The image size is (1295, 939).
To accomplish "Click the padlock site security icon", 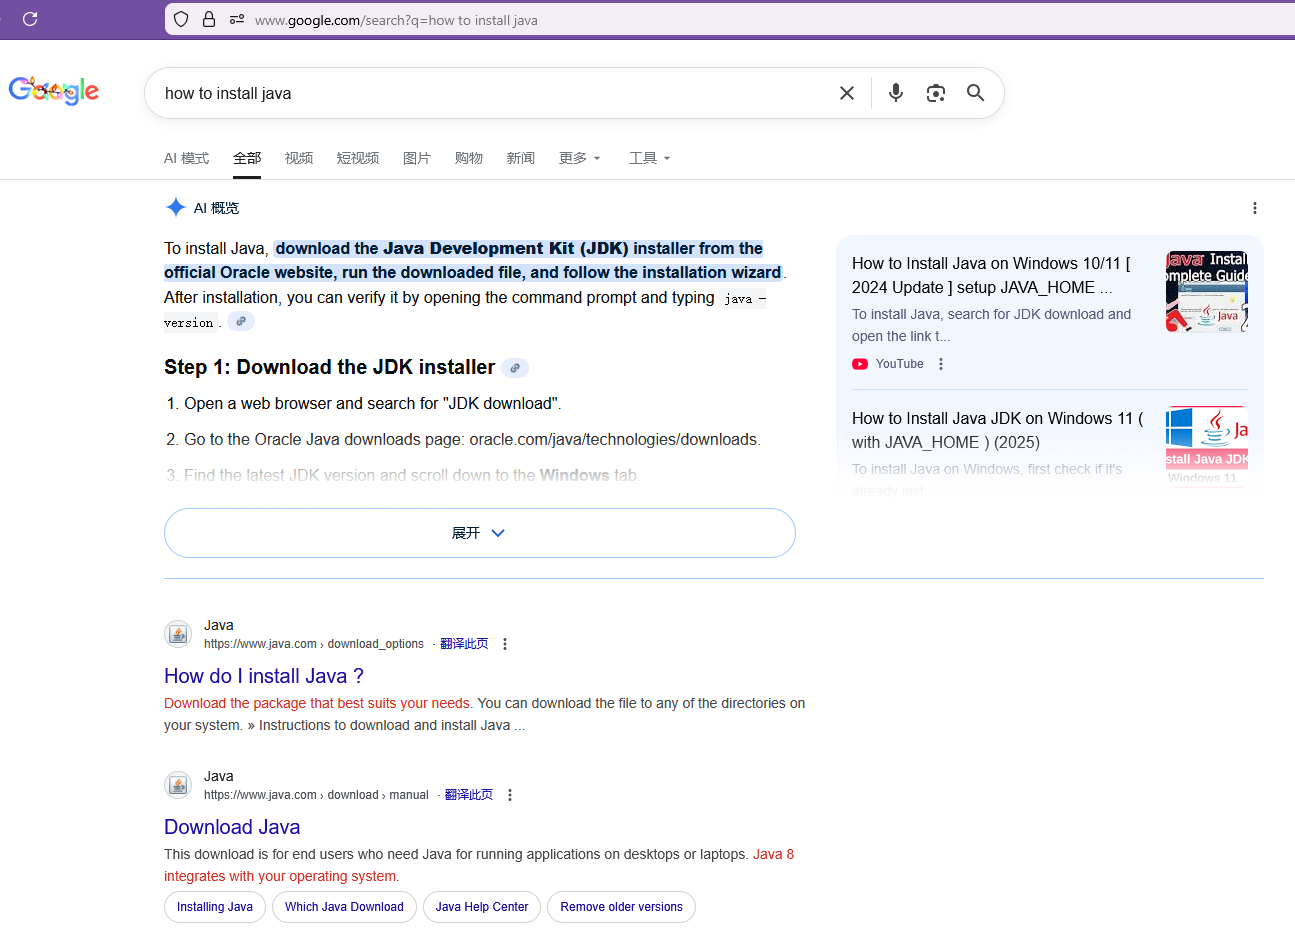I will coord(209,19).
